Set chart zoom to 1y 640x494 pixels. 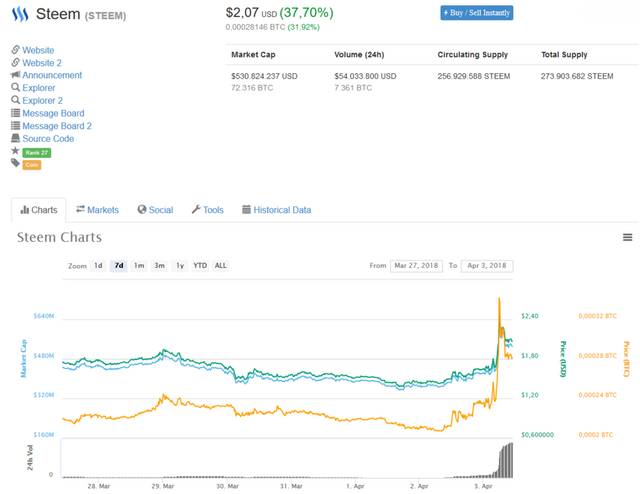(180, 266)
